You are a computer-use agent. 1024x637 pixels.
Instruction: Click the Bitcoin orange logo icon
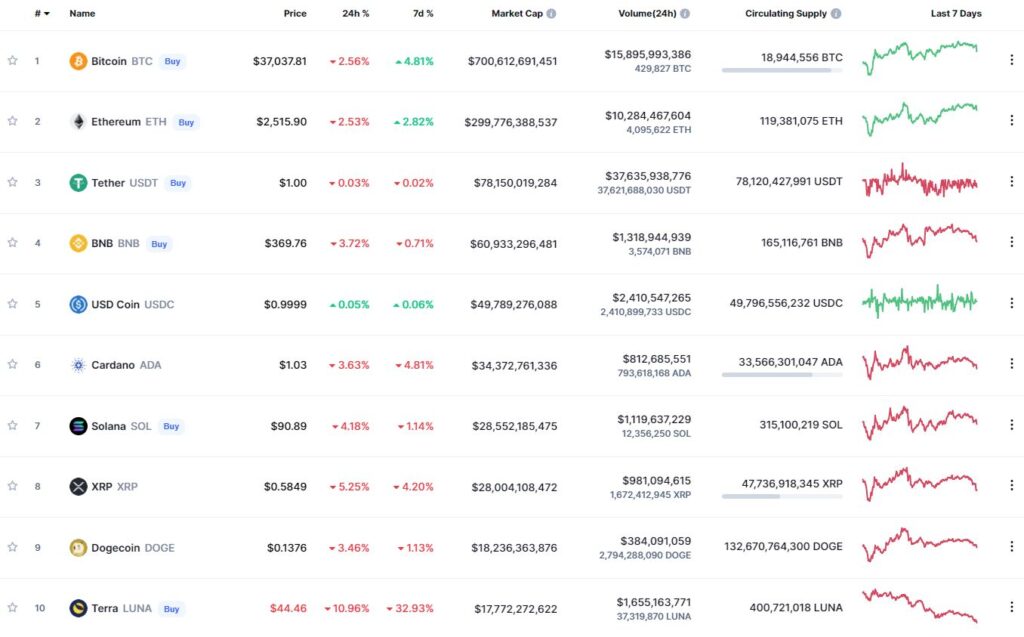click(x=78, y=61)
